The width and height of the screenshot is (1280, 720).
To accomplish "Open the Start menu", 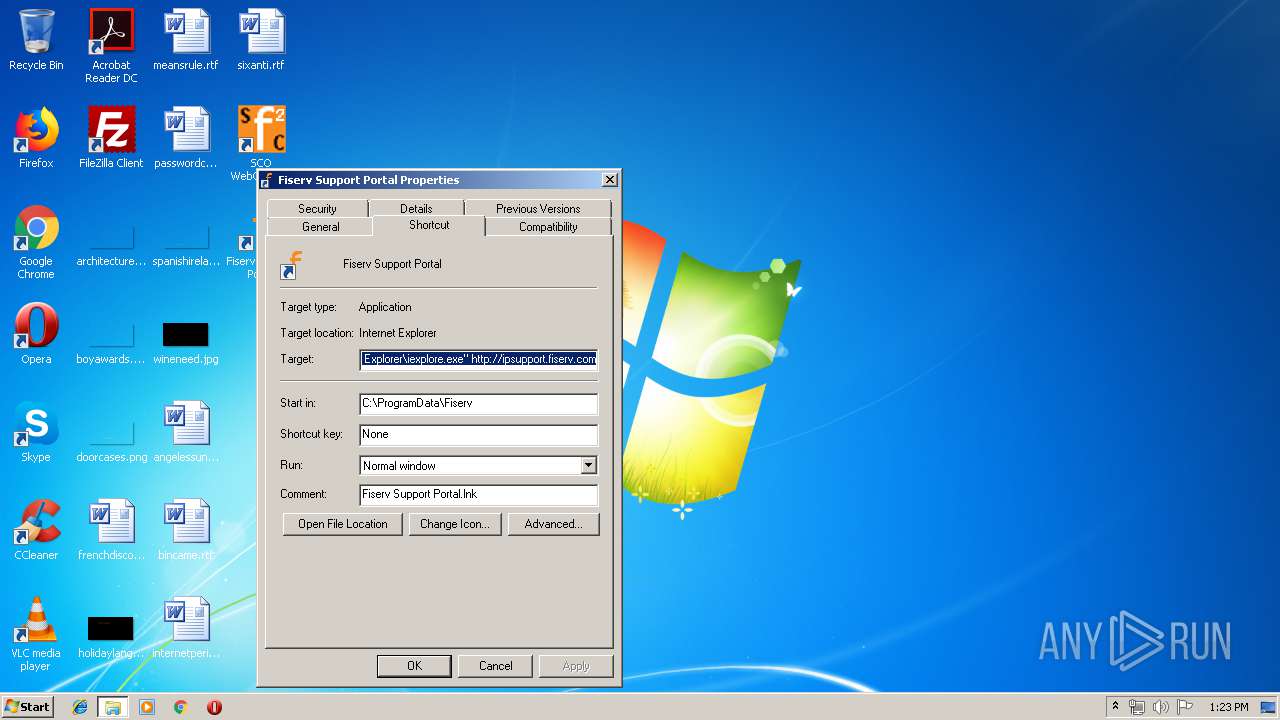I will pos(28,707).
